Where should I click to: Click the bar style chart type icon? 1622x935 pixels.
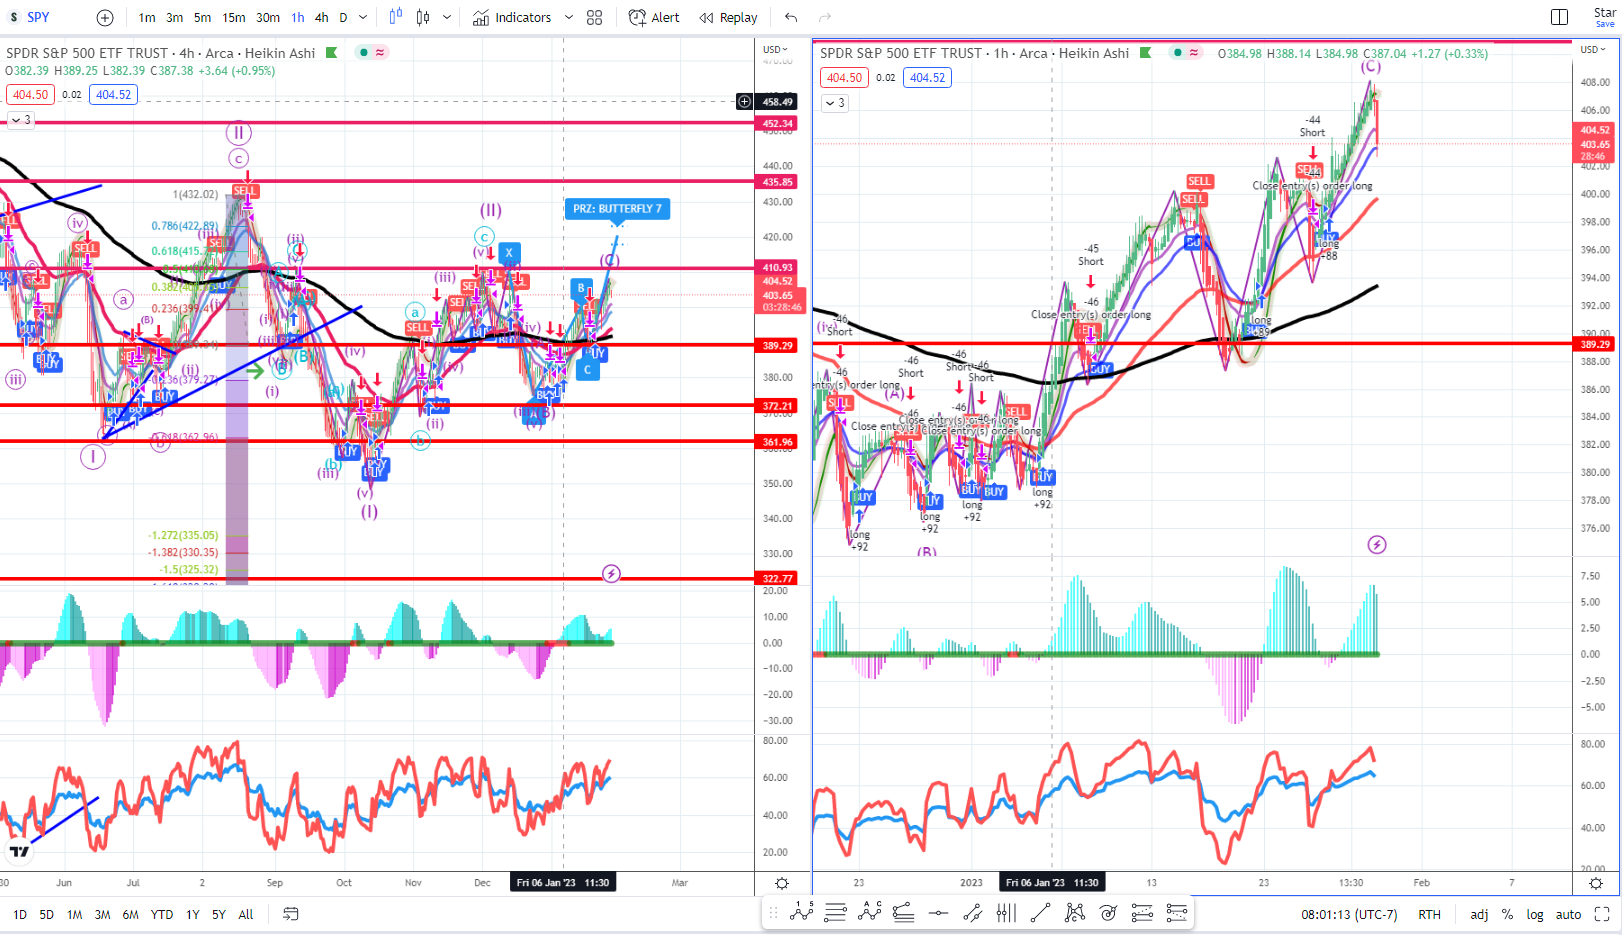(423, 17)
